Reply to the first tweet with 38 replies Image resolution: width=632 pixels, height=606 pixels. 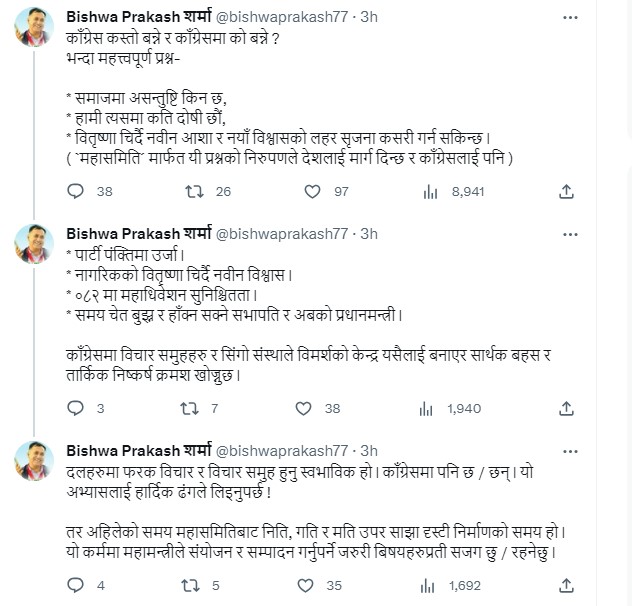click(75, 191)
